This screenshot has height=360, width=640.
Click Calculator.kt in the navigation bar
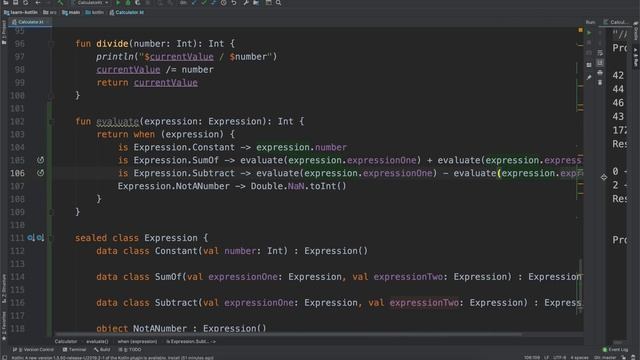coord(127,12)
